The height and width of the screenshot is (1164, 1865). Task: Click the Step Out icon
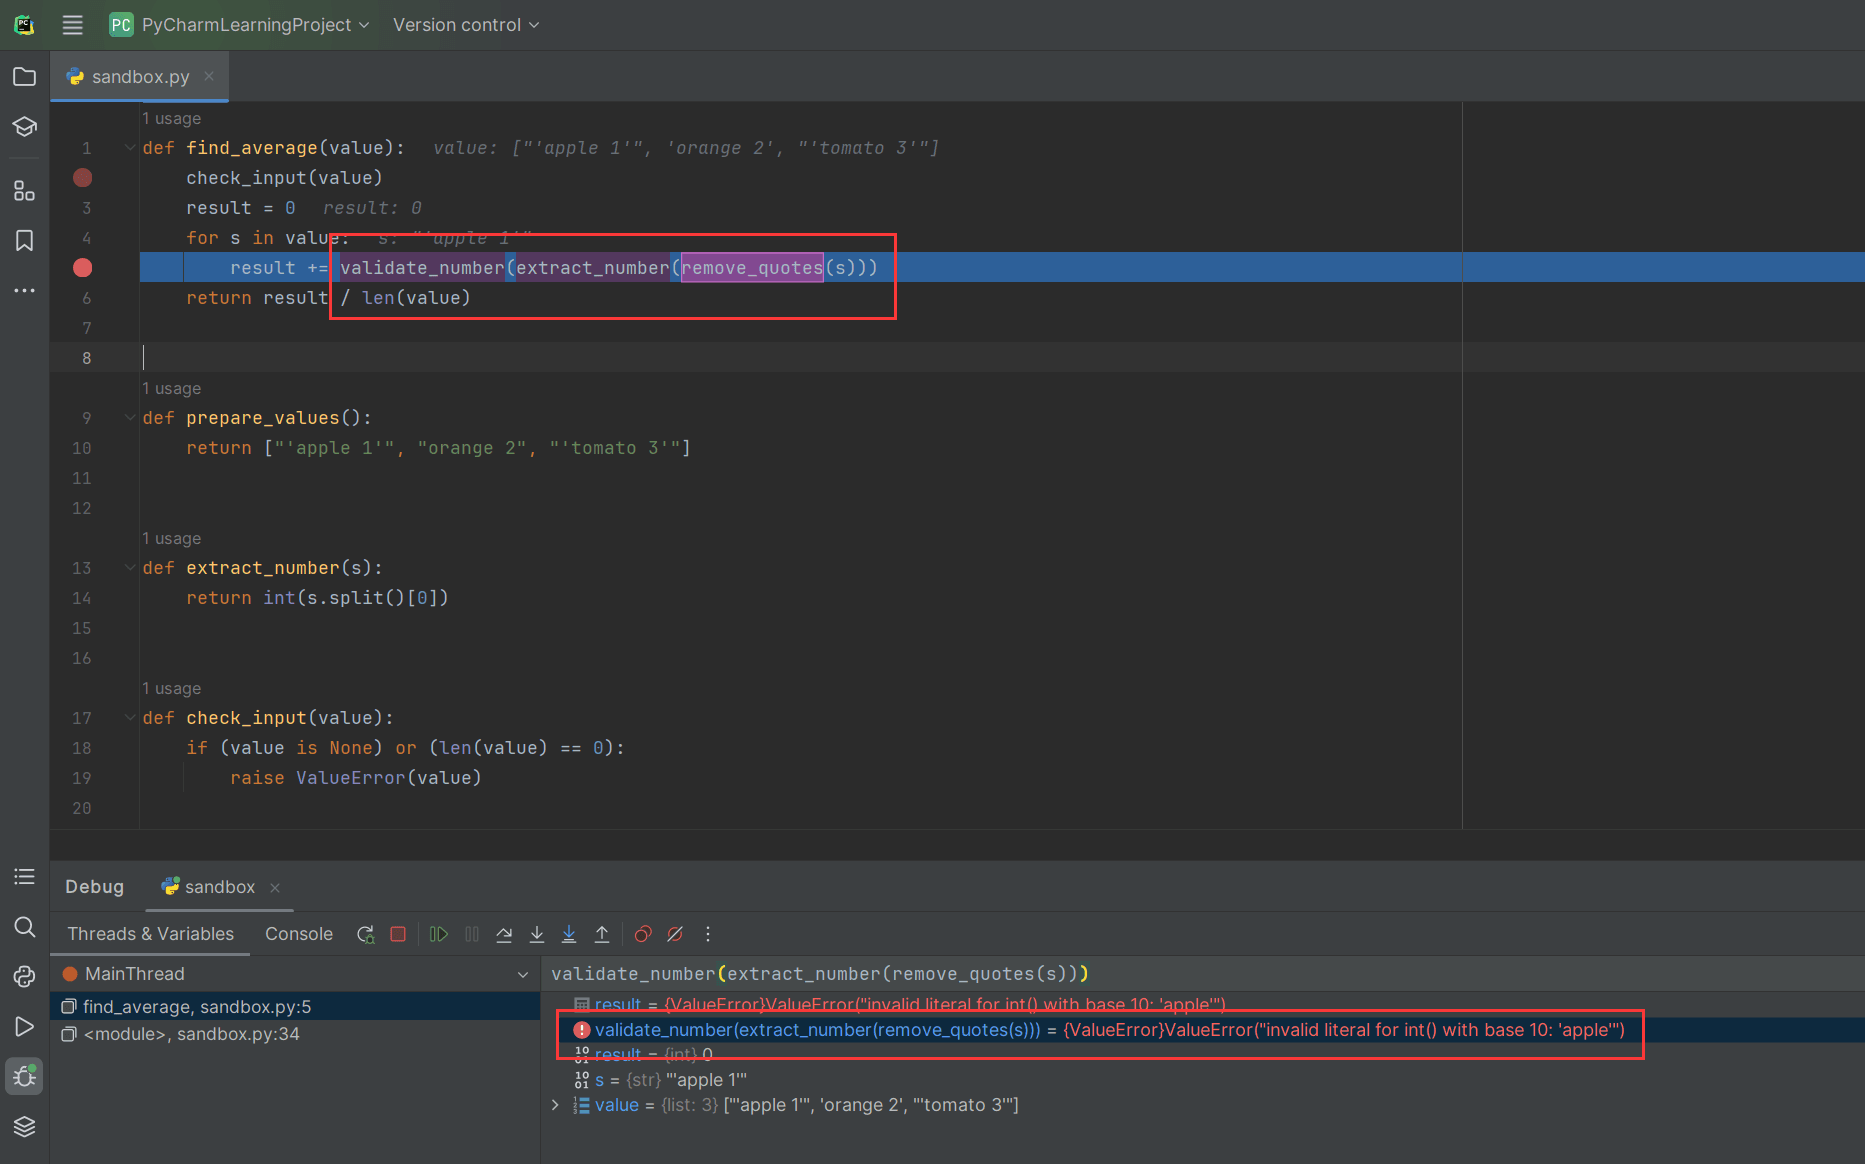point(602,934)
